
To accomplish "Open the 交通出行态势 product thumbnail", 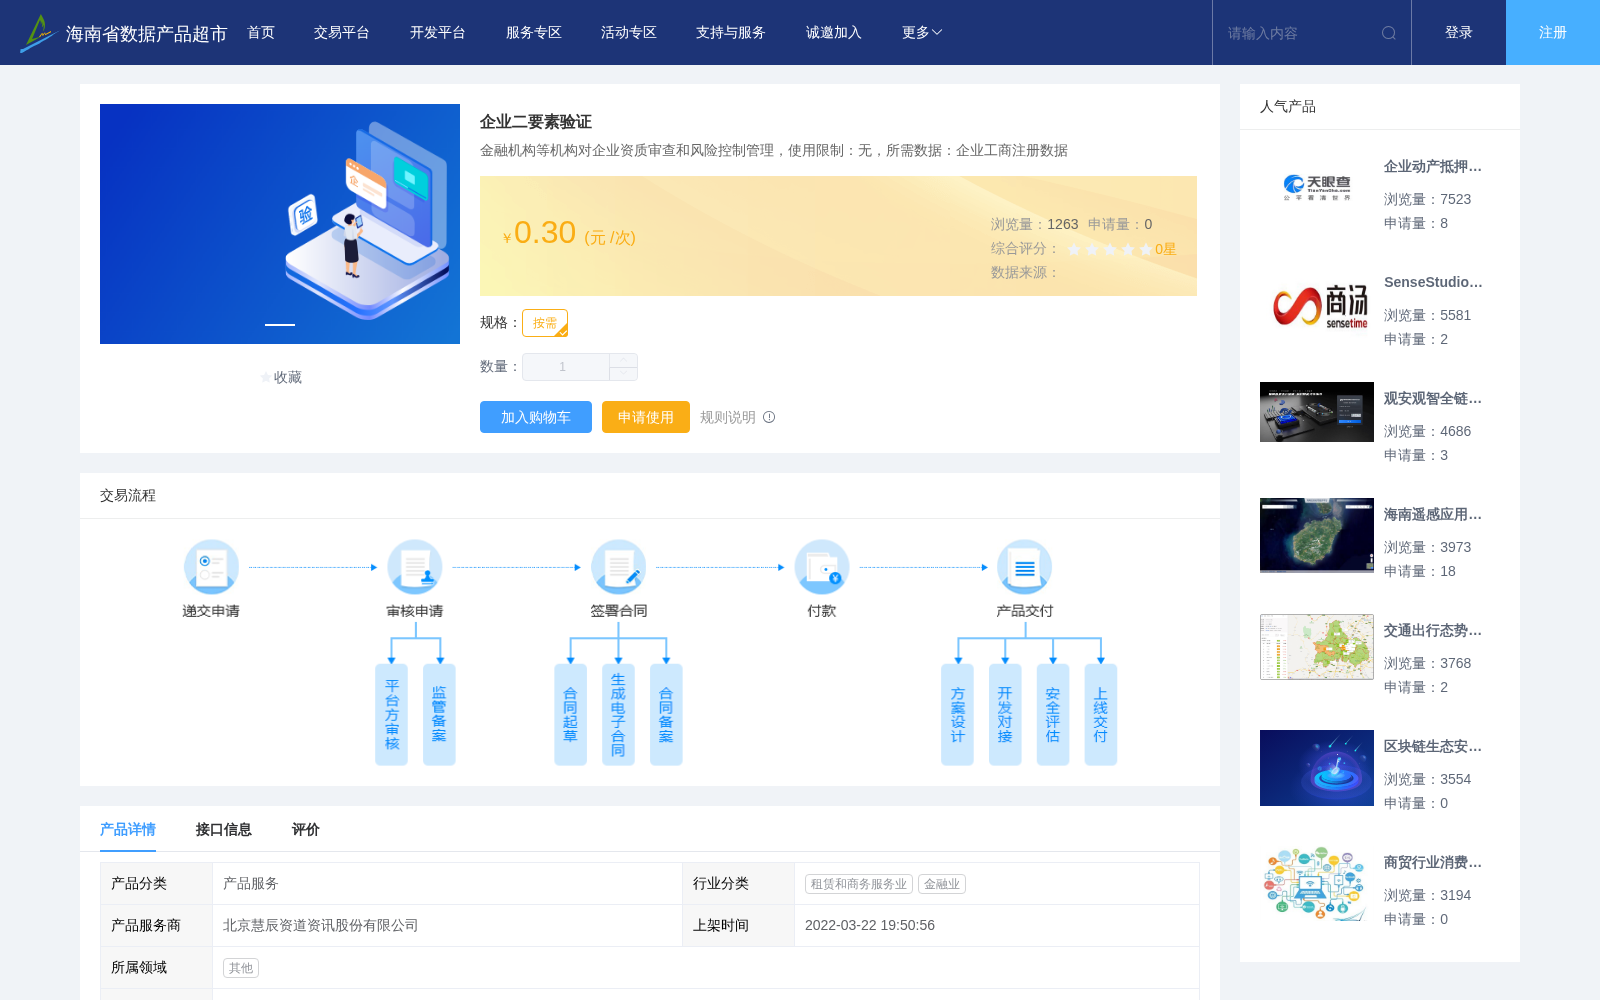I will [1317, 647].
